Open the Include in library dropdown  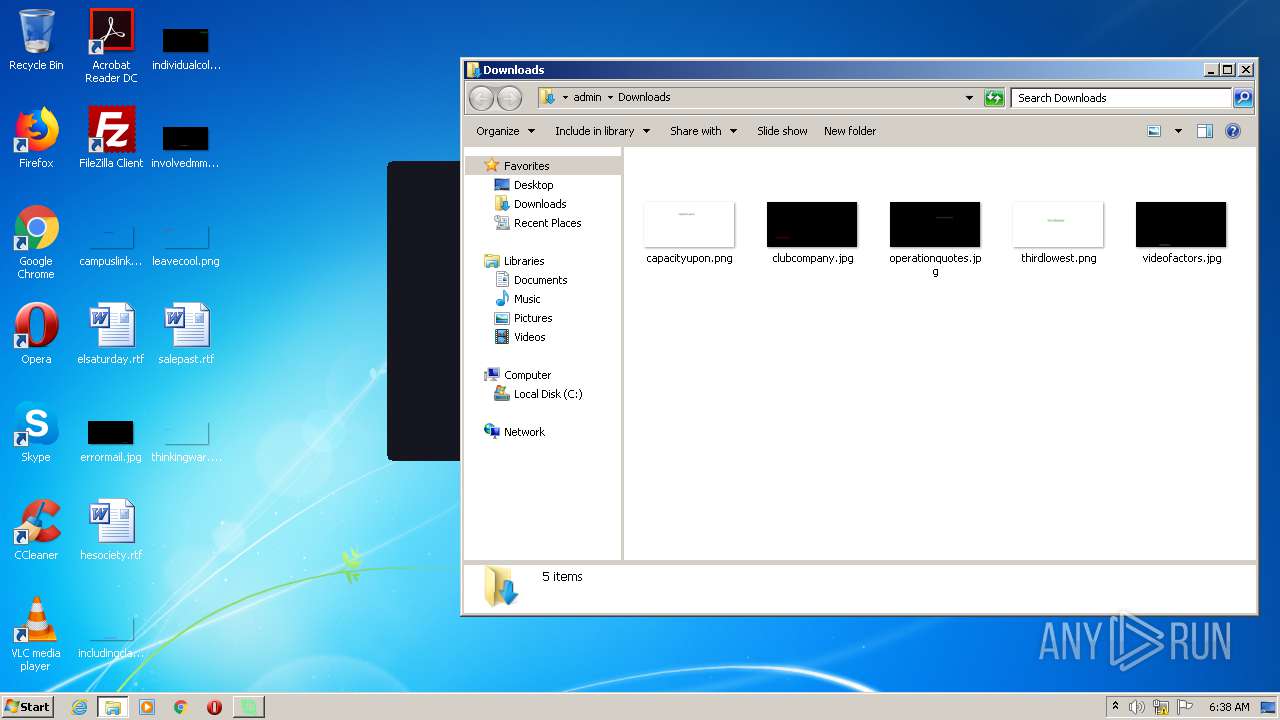[602, 131]
